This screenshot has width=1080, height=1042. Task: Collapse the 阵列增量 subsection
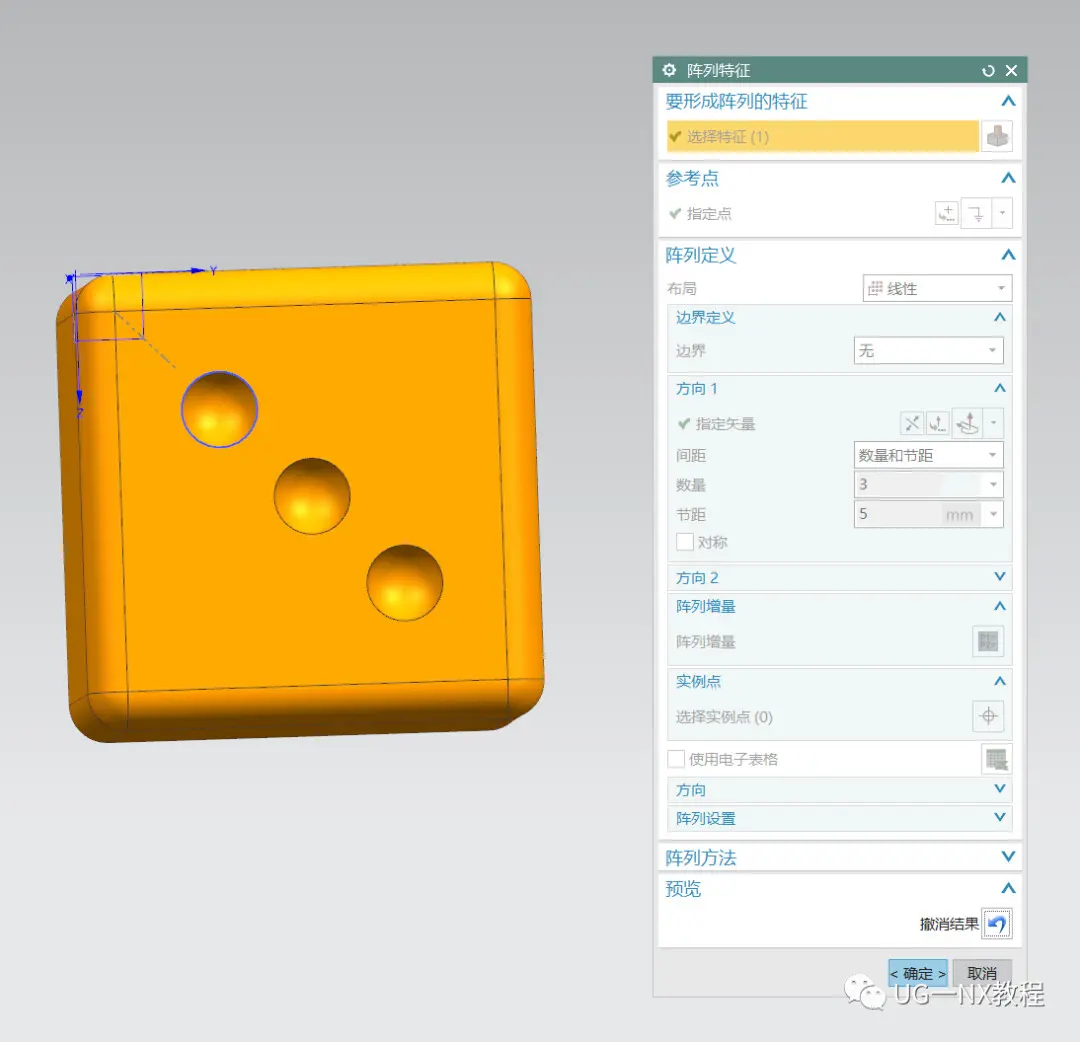[x=999, y=606]
